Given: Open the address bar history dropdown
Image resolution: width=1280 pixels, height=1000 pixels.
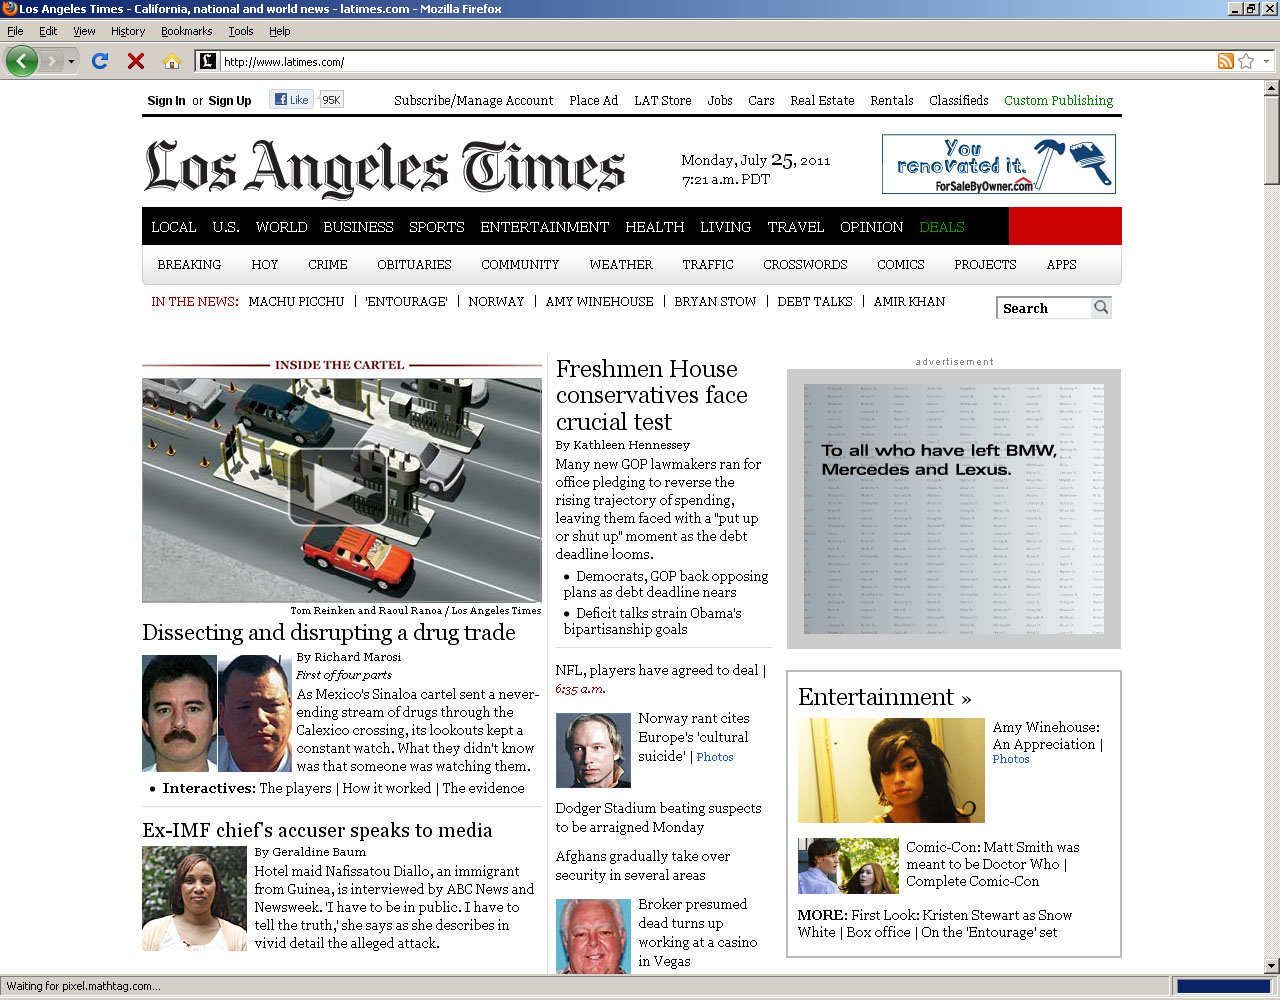Looking at the screenshot, I should (1266, 61).
